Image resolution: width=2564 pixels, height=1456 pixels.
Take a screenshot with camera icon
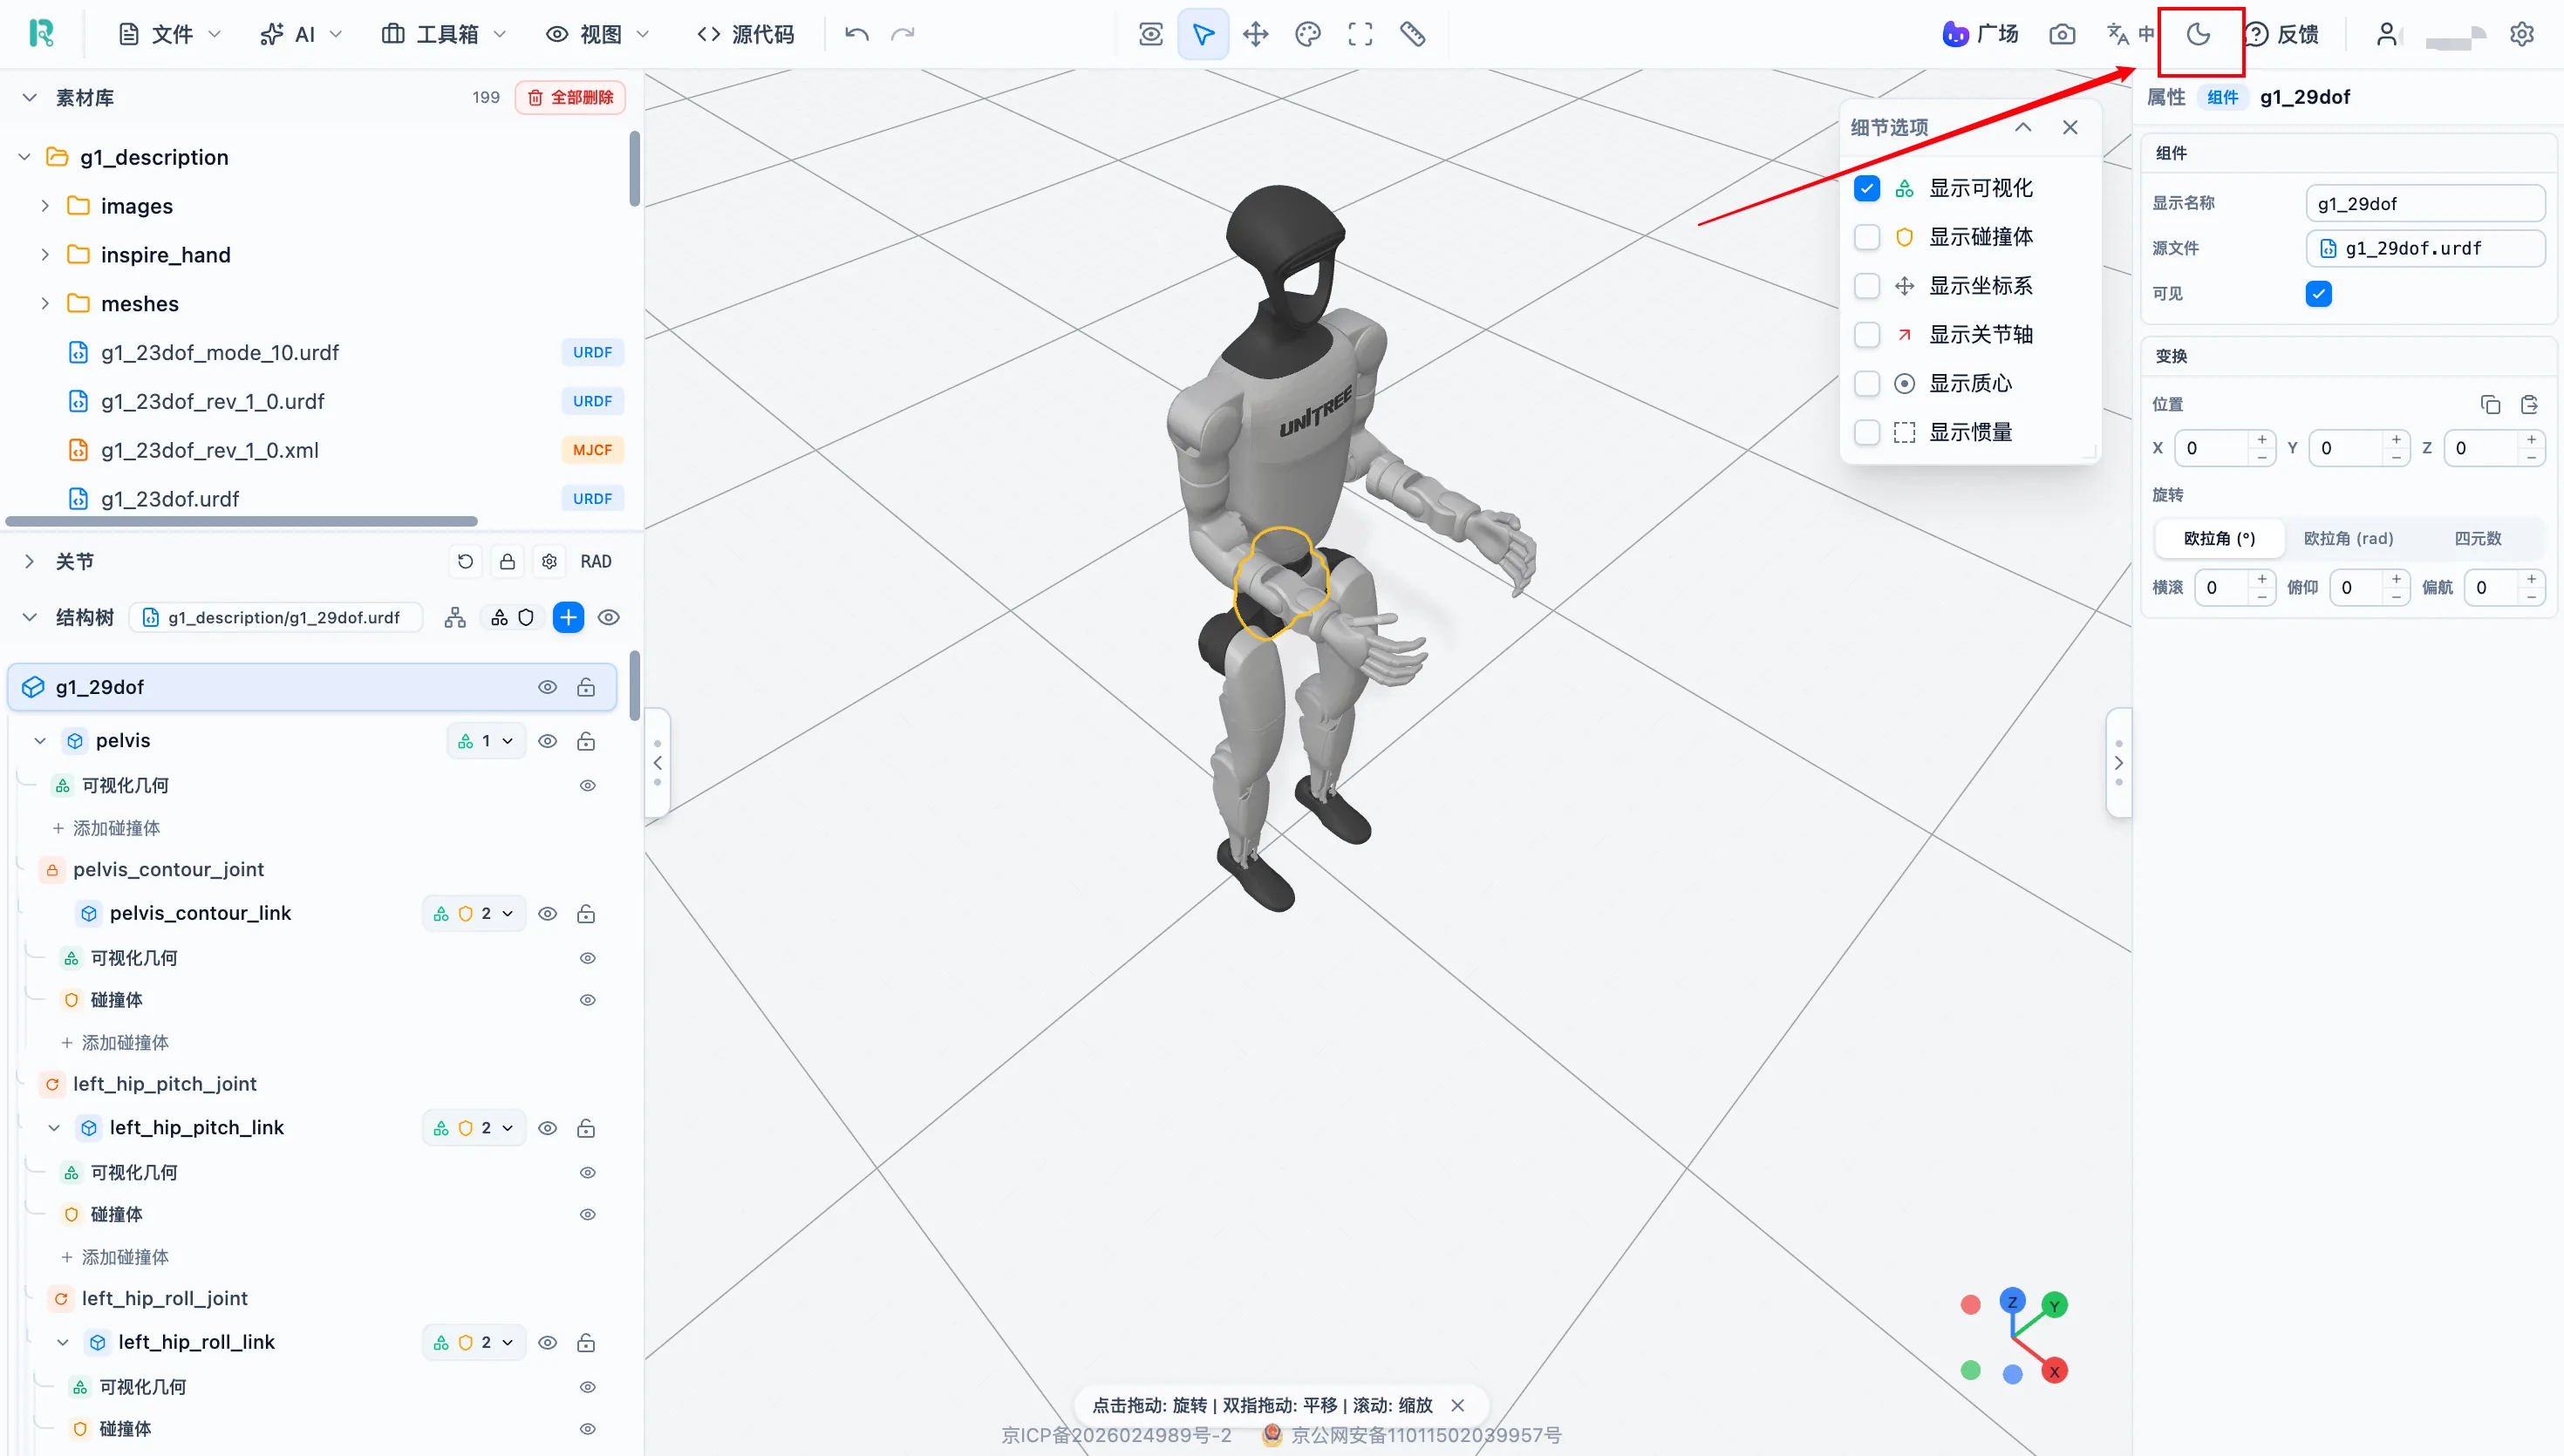(x=2062, y=34)
